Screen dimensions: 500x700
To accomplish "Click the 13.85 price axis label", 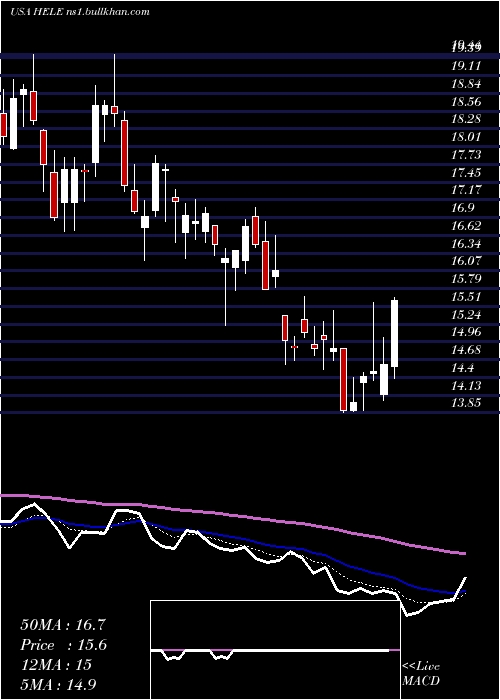I will click(x=466, y=403).
